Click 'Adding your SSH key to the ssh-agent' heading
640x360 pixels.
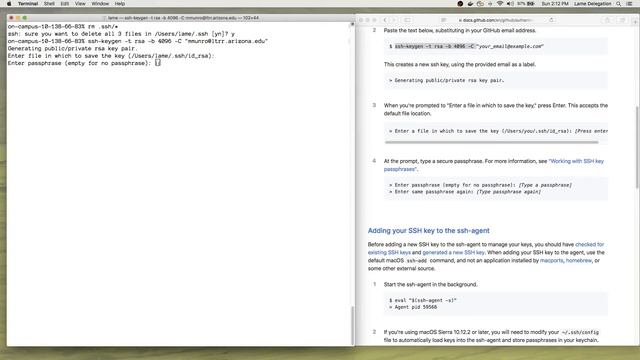(x=429, y=231)
